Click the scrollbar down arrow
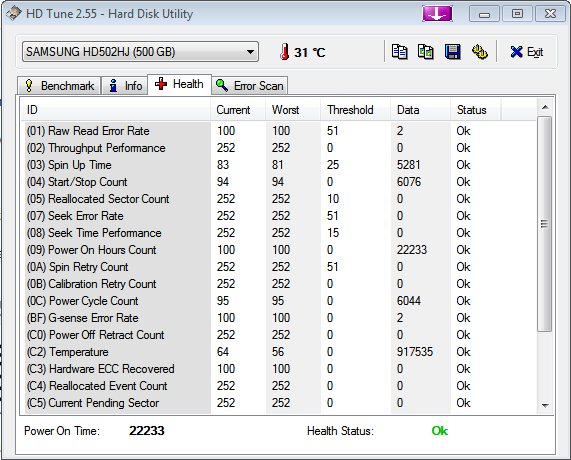The width and height of the screenshot is (571, 460). click(x=545, y=406)
